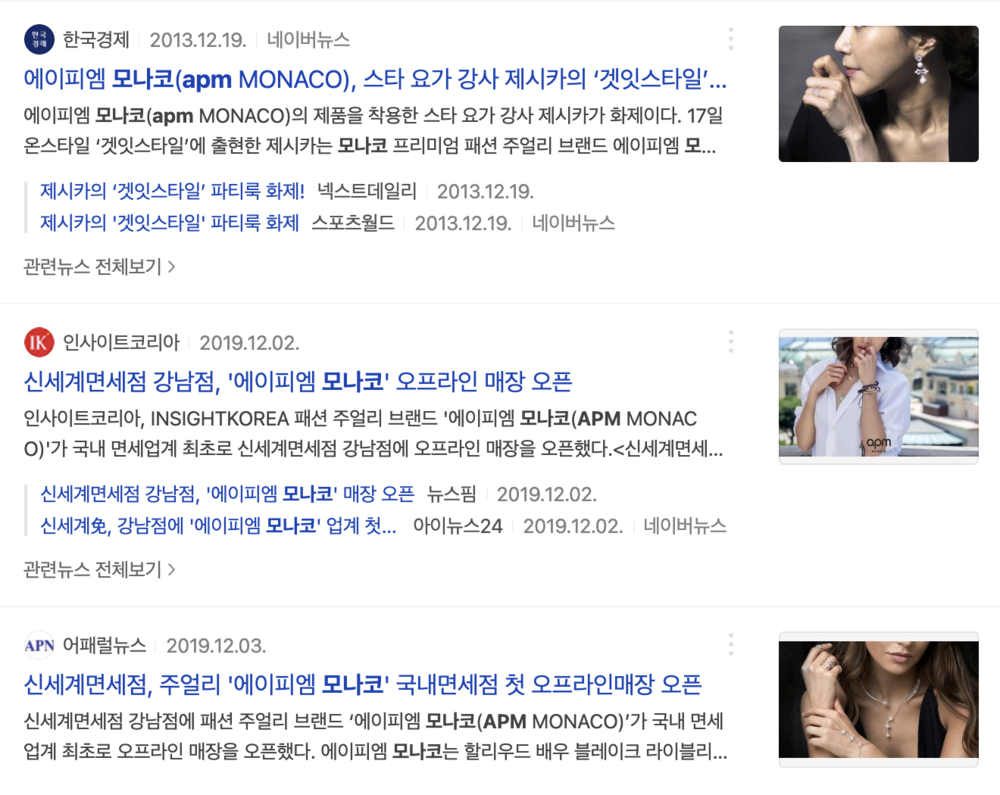This screenshot has width=1000, height=795.
Task: Open 스포츠월드 related article link
Action: [x=170, y=223]
